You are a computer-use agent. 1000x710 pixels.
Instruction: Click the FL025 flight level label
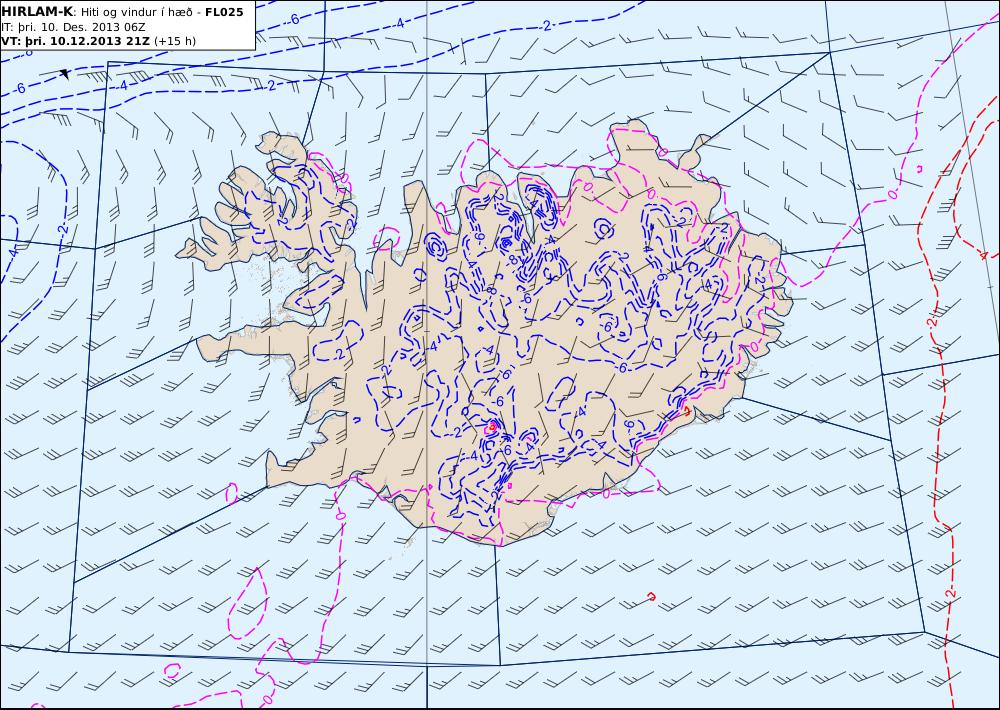224,12
